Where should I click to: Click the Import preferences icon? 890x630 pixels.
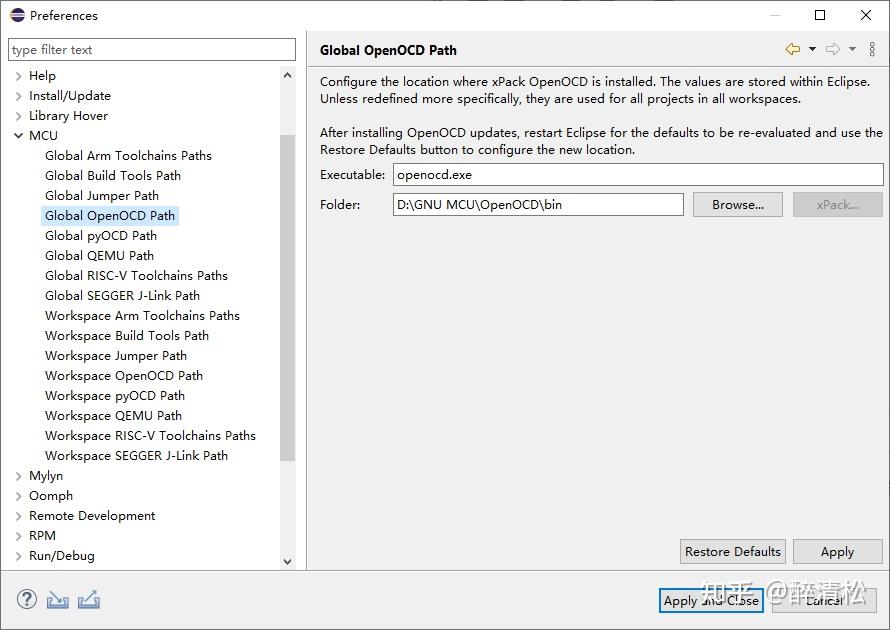pyautogui.click(x=58, y=600)
